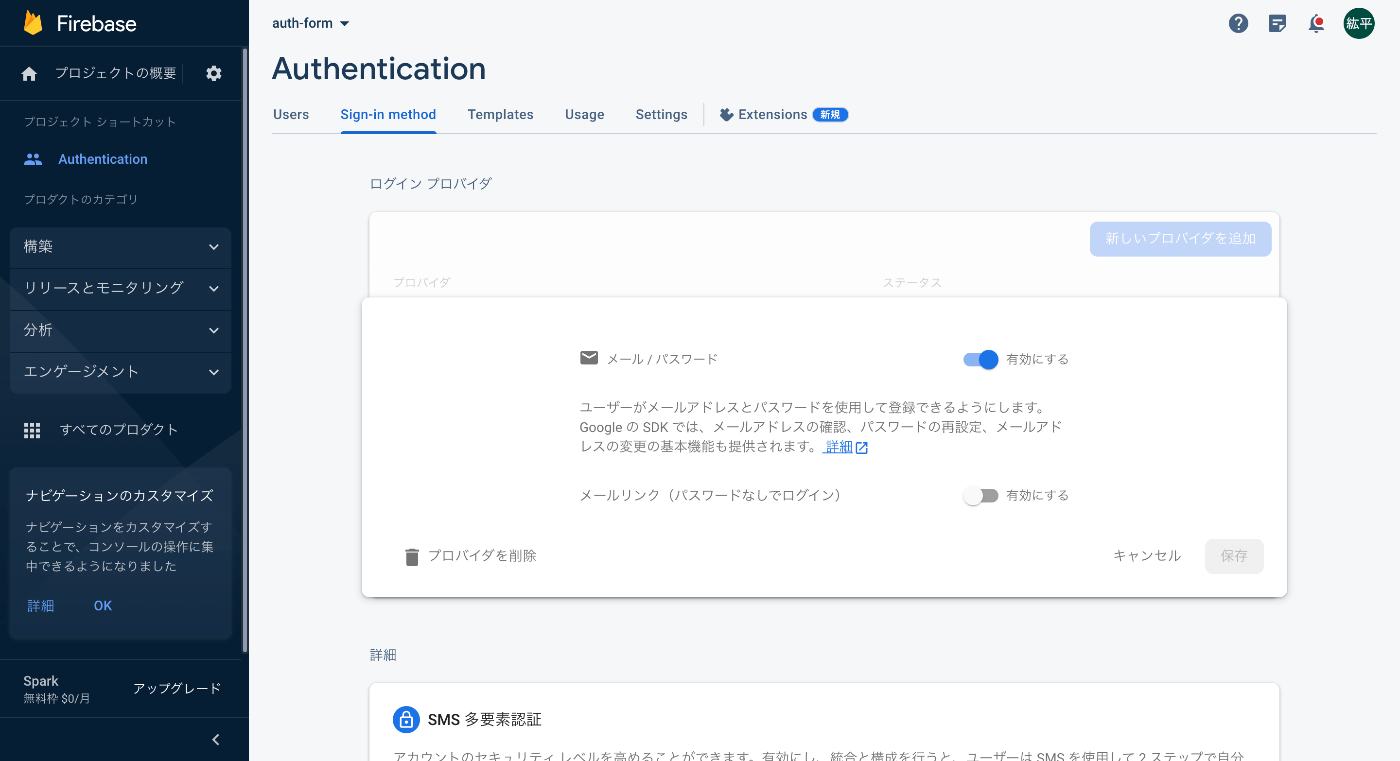Click the キャンセル button
Viewport: 1400px width, 761px height.
pyautogui.click(x=1147, y=556)
